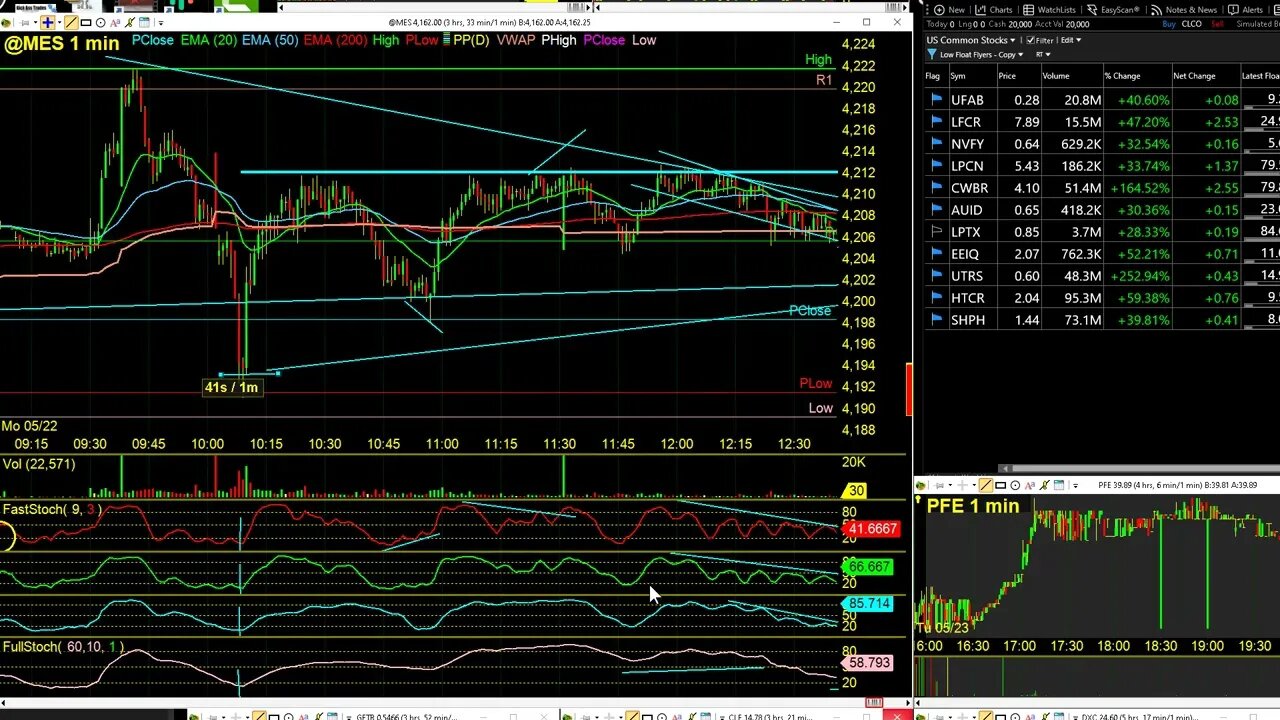Select trendline tool in PFE chart toolbar
Screen dimensions: 1280x720
(985, 485)
